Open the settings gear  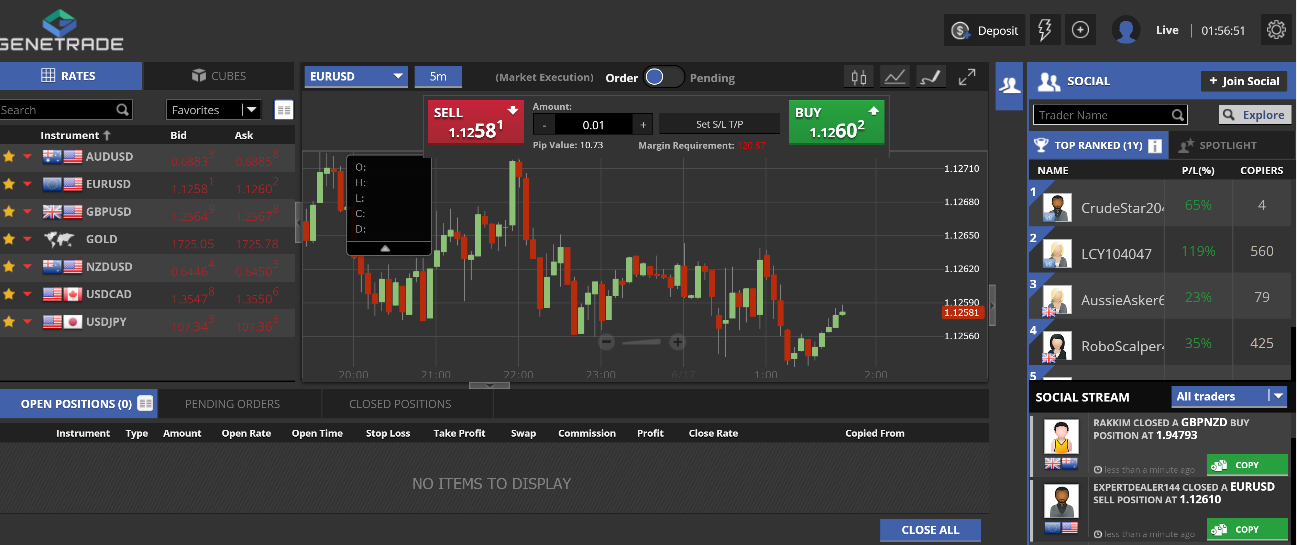click(1276, 30)
